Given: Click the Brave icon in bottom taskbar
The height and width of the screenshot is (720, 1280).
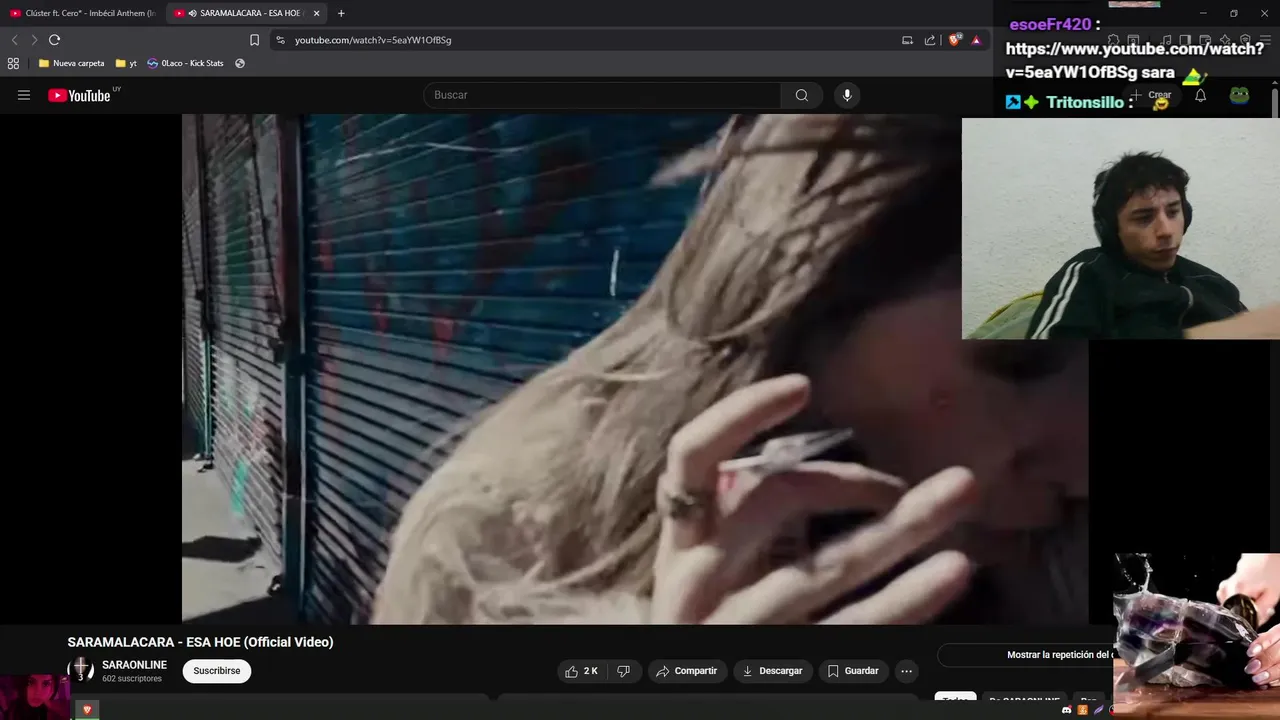Looking at the screenshot, I should [87, 710].
